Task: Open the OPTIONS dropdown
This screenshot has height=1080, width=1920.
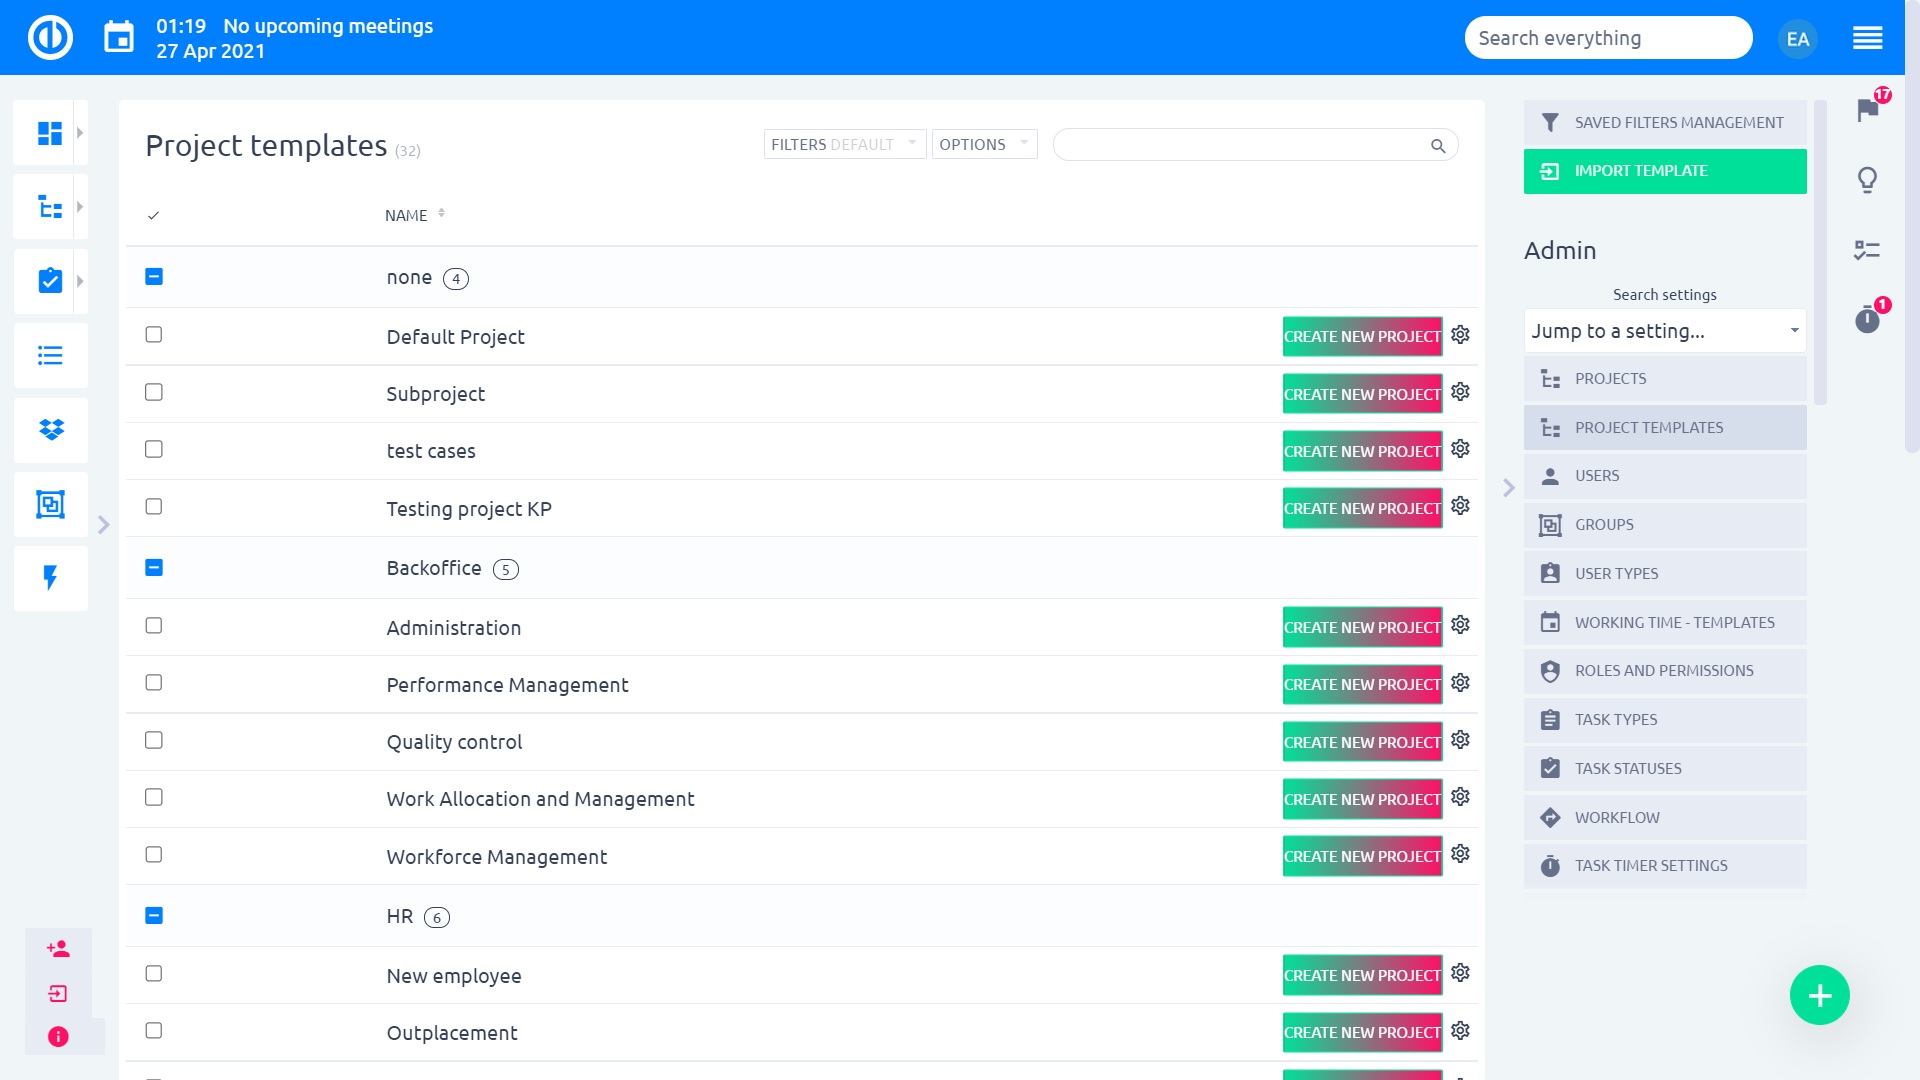Action: click(x=983, y=144)
